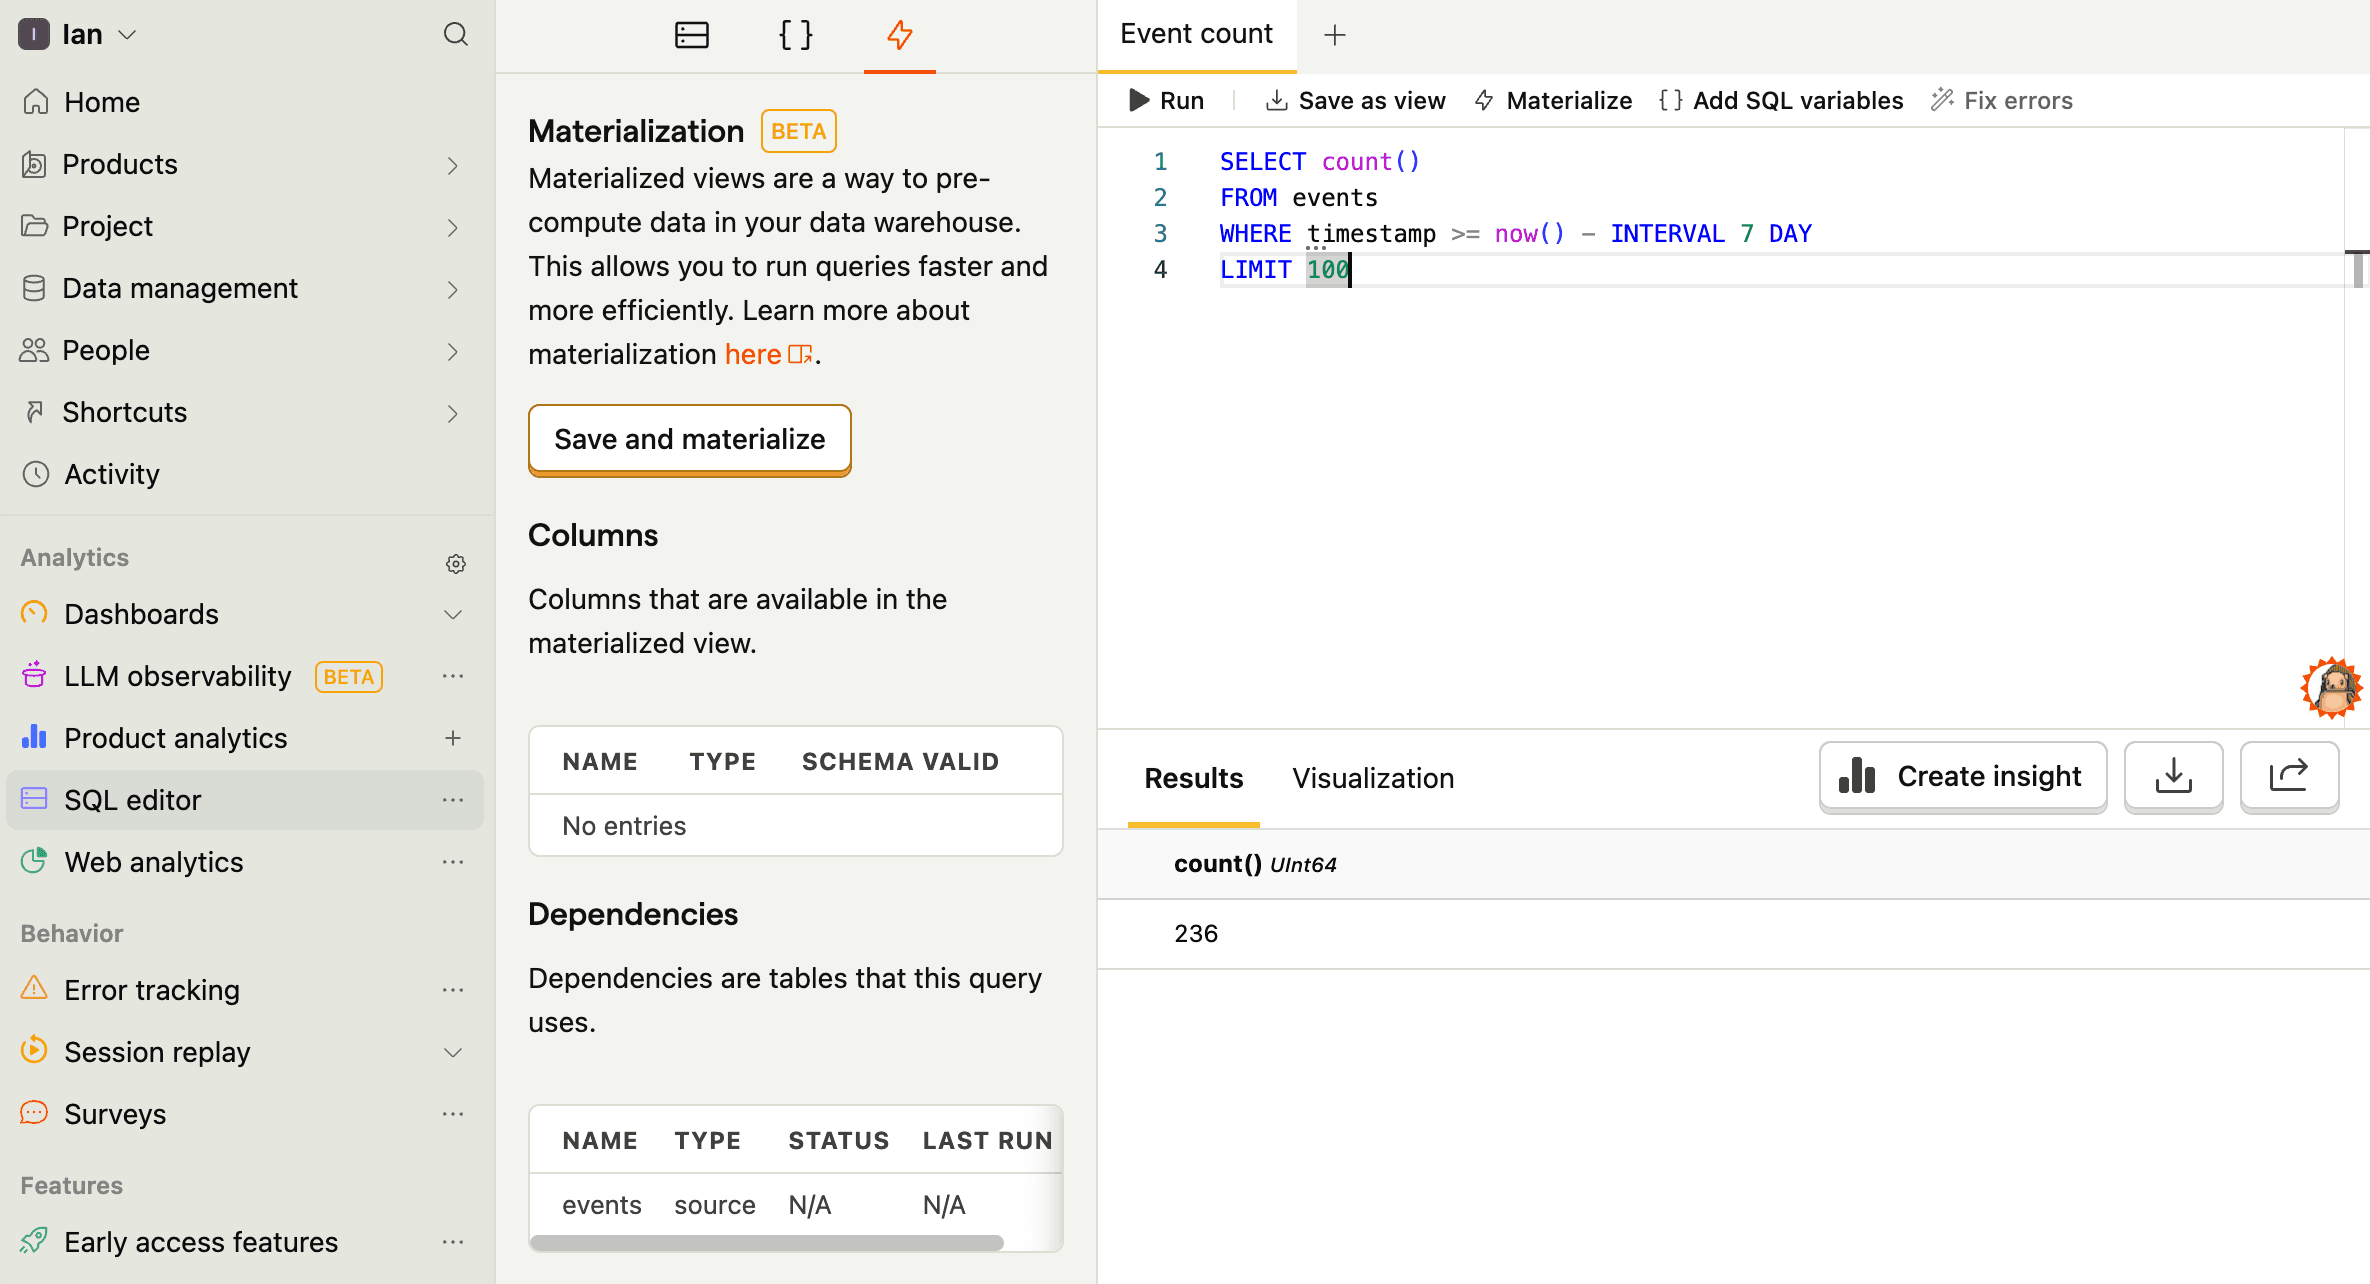Open Error tracking more options dots
This screenshot has width=2370, height=1284.
click(x=453, y=990)
